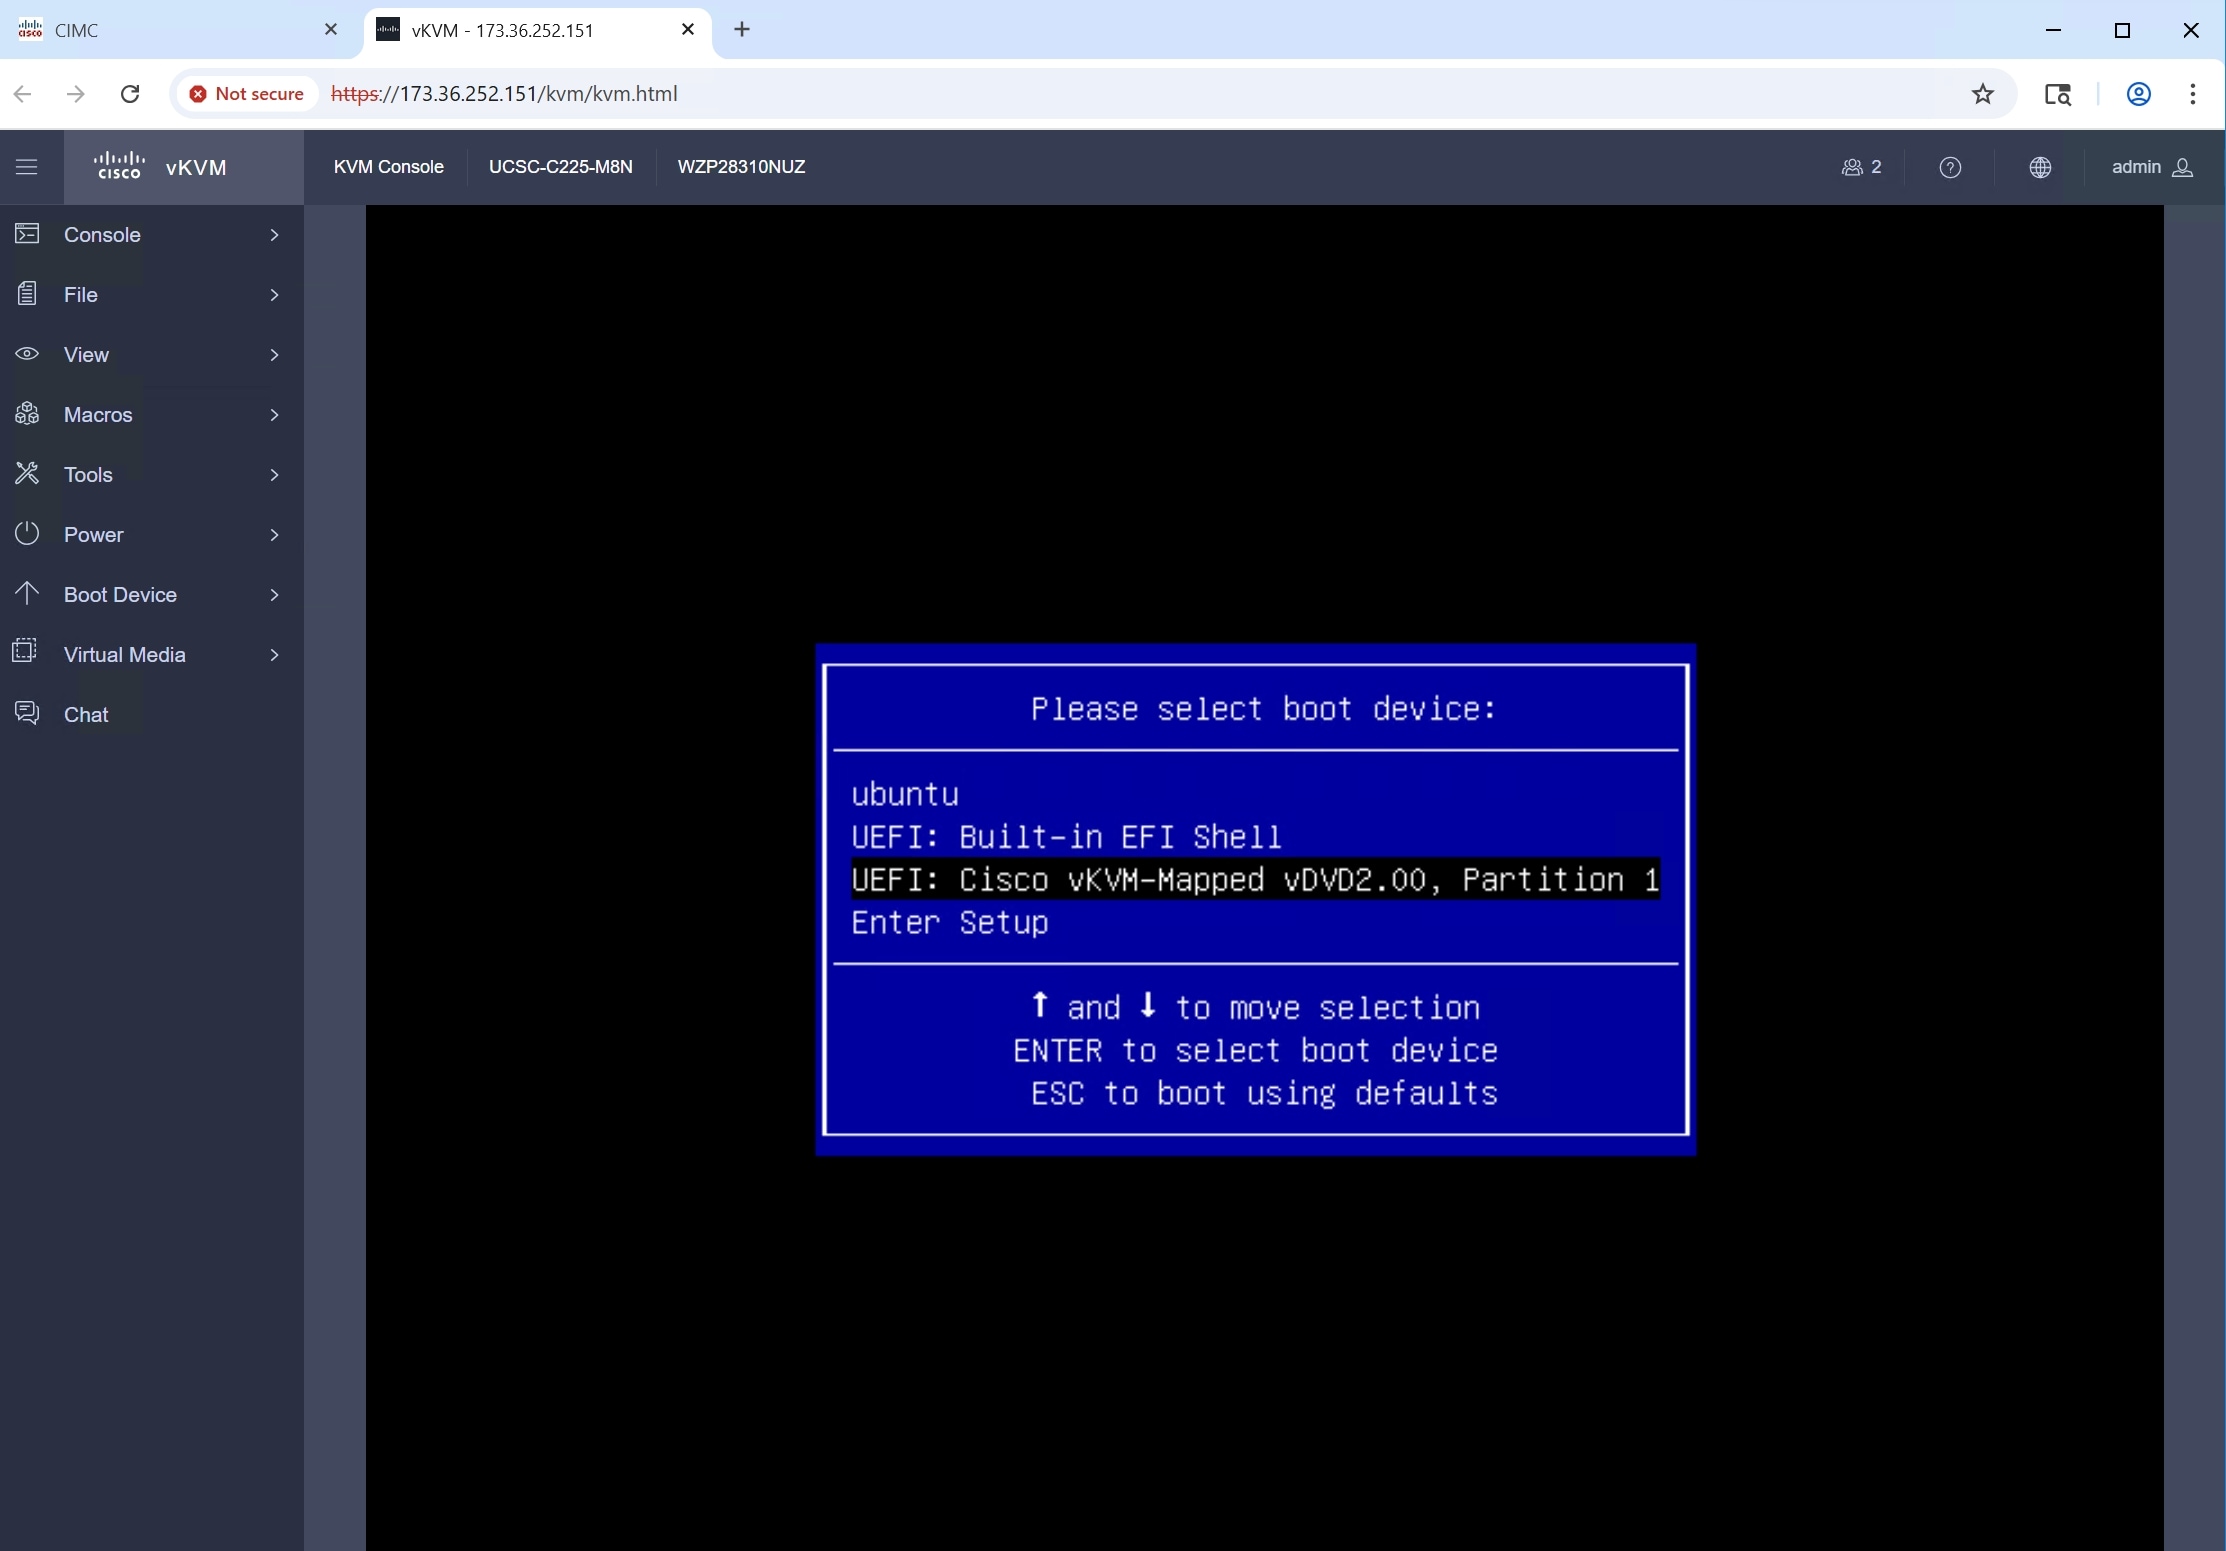This screenshot has height=1551, width=2226.
Task: Maximize the browser window
Action: (x=2123, y=30)
